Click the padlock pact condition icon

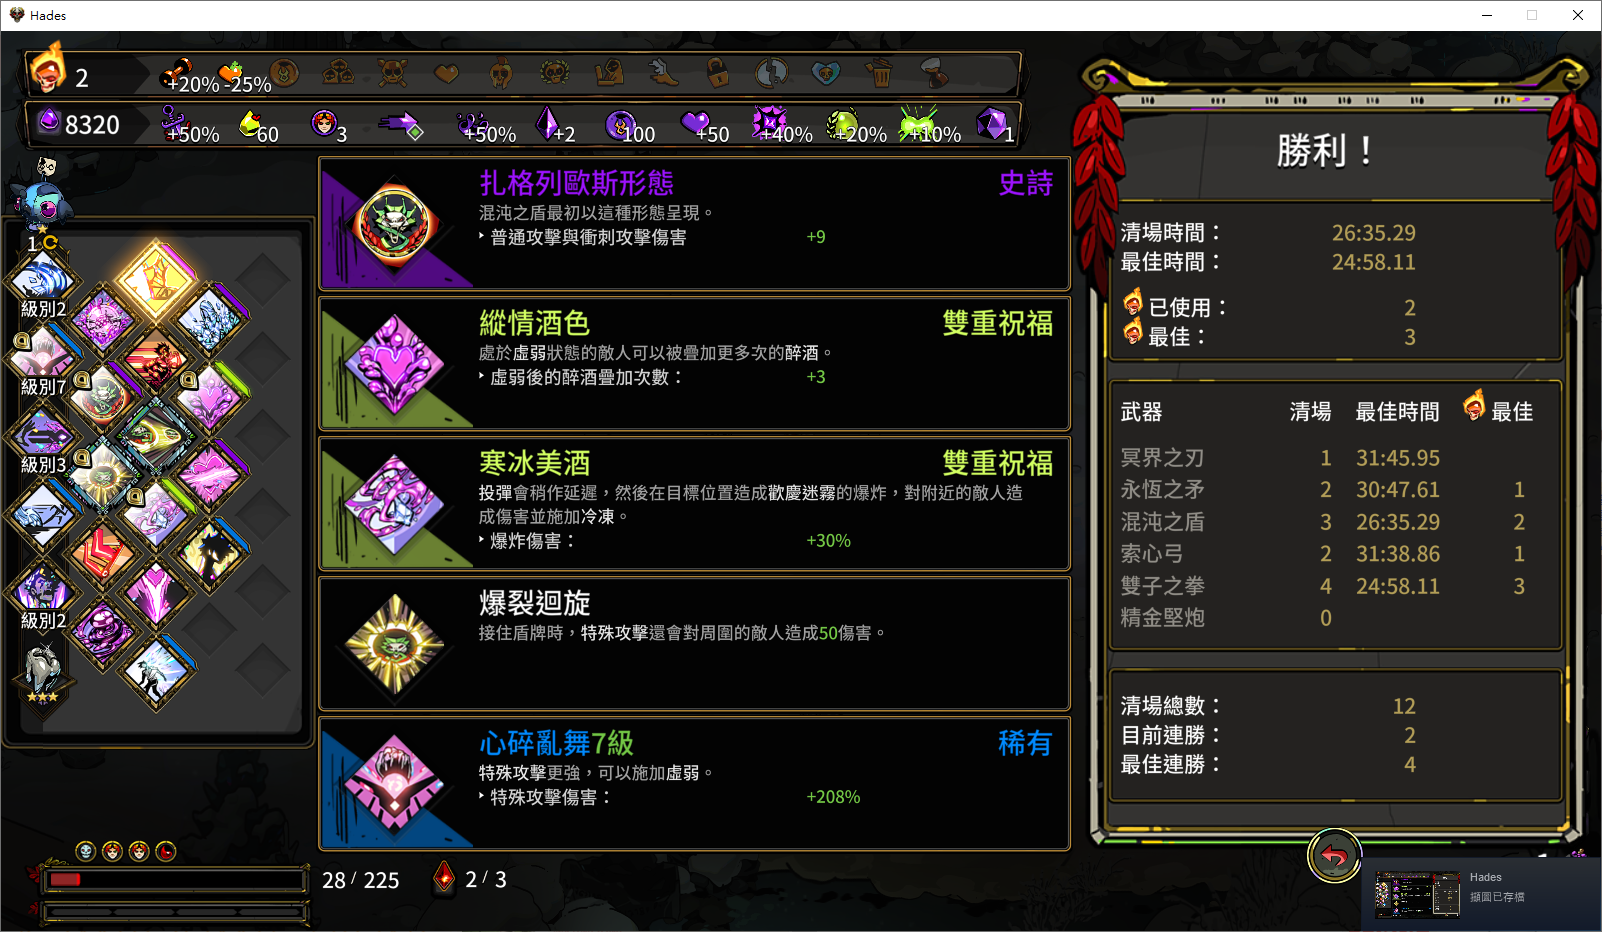point(717,73)
